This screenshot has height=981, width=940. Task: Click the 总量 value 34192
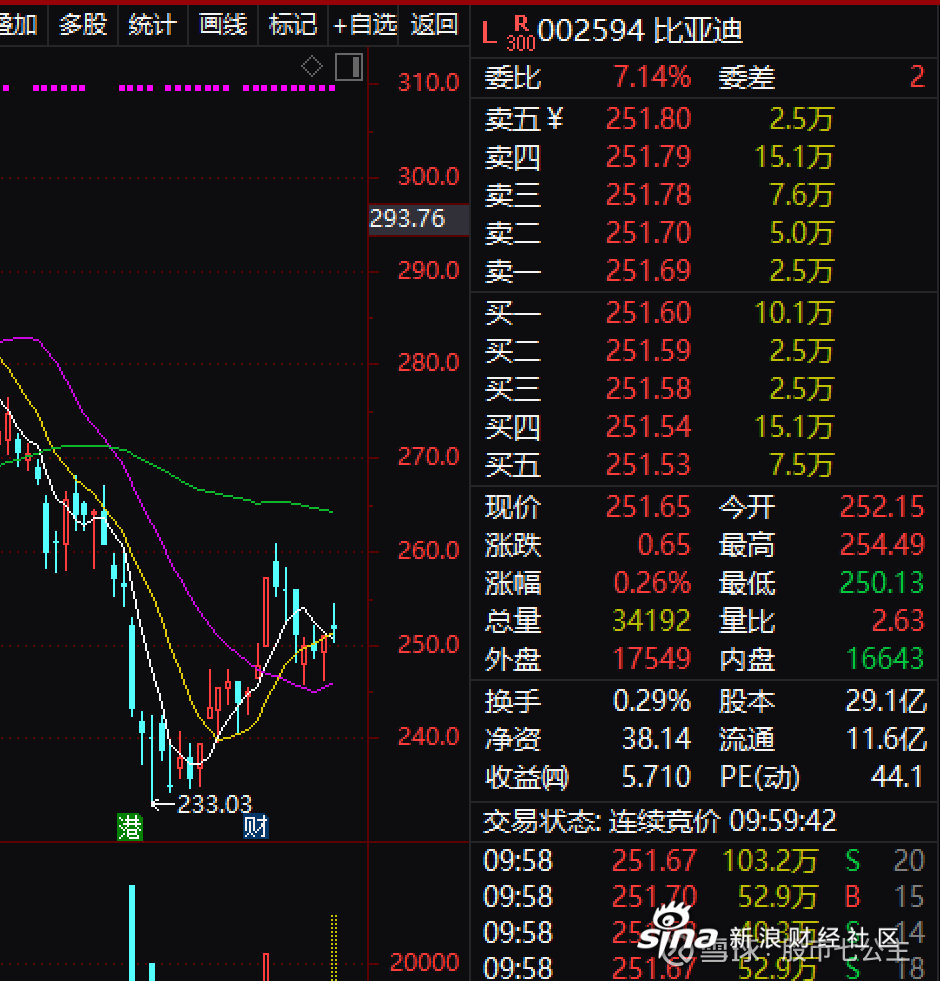[651, 621]
